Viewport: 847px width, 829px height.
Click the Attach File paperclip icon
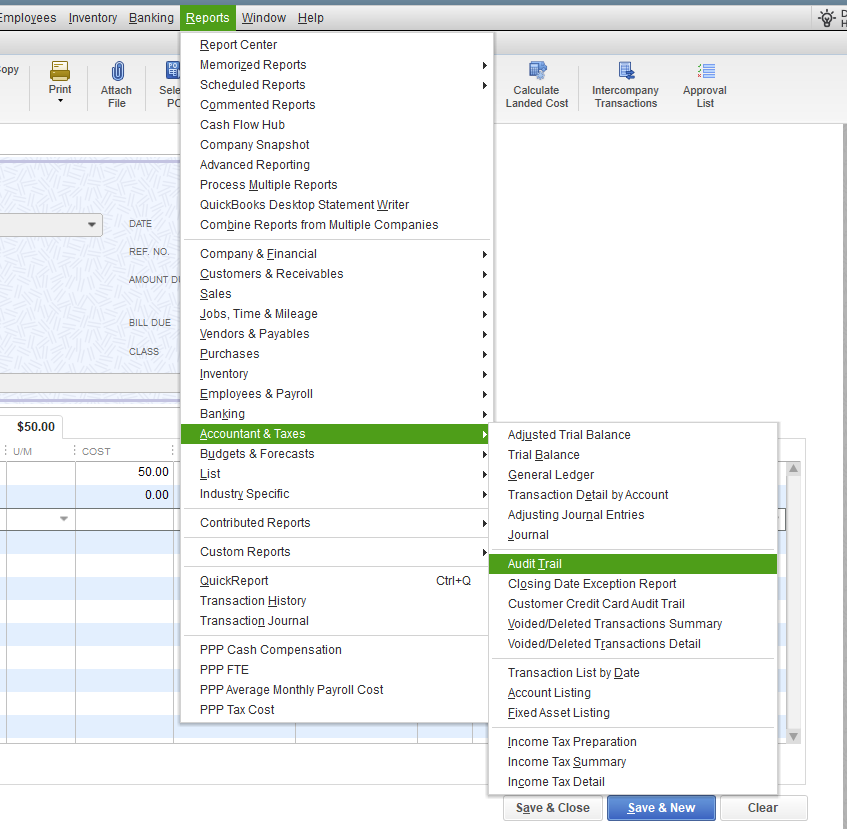pyautogui.click(x=117, y=71)
